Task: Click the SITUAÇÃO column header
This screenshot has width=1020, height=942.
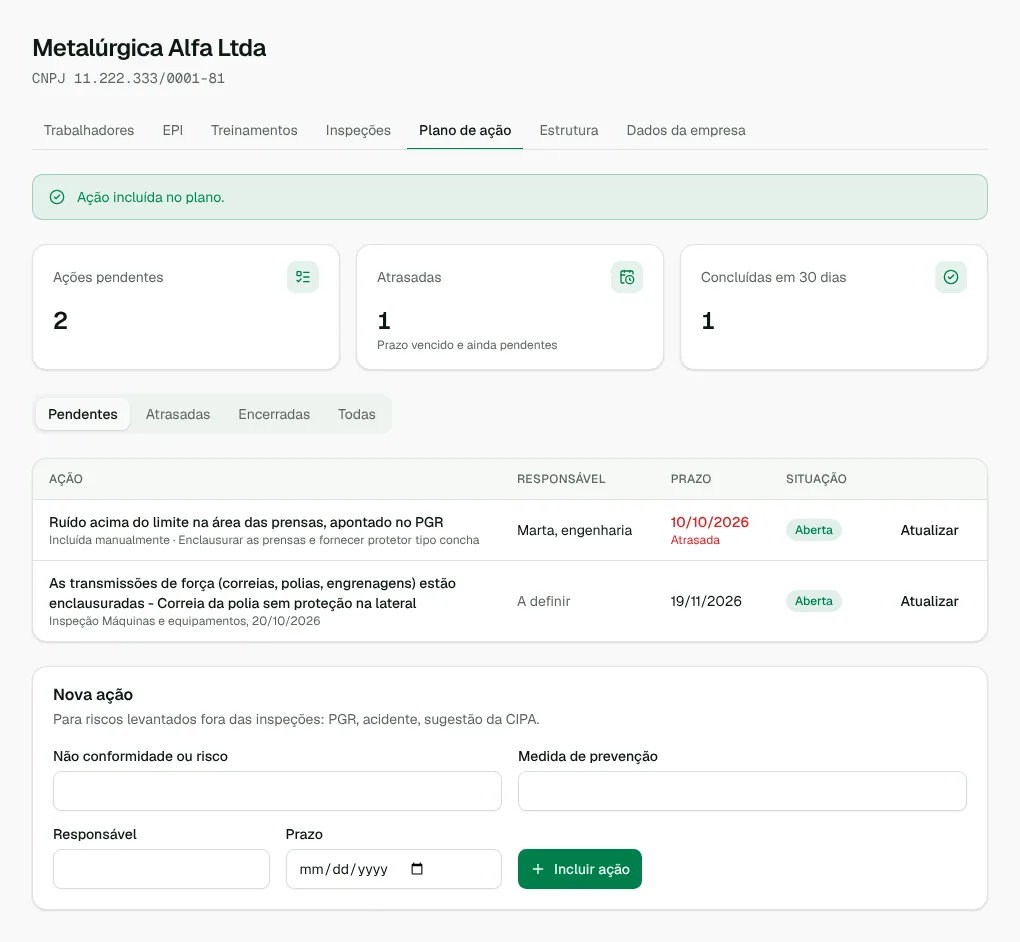Action: pos(816,479)
